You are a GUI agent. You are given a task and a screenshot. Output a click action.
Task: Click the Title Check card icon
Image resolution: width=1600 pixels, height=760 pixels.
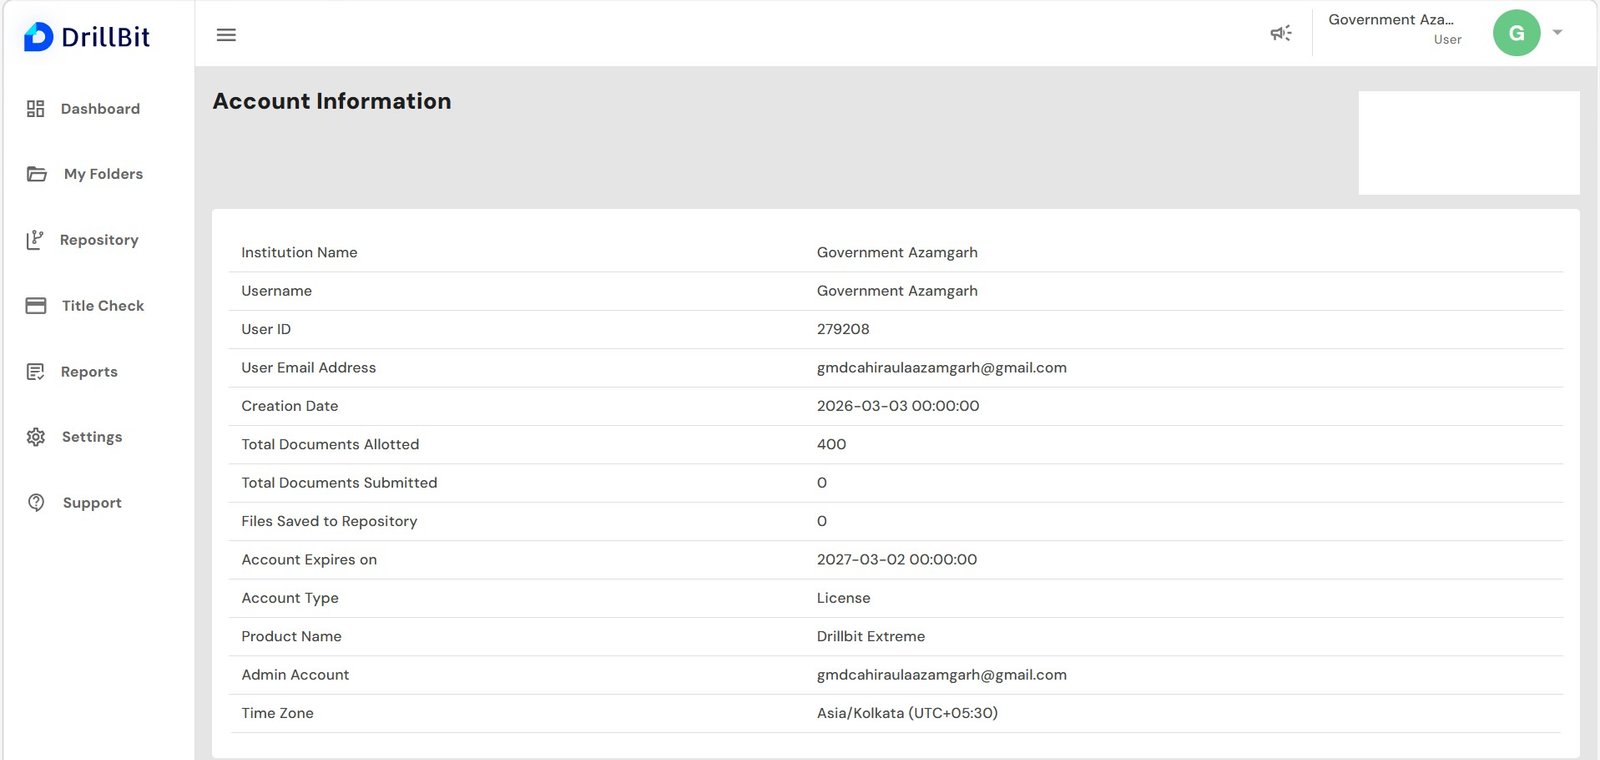[x=36, y=306]
